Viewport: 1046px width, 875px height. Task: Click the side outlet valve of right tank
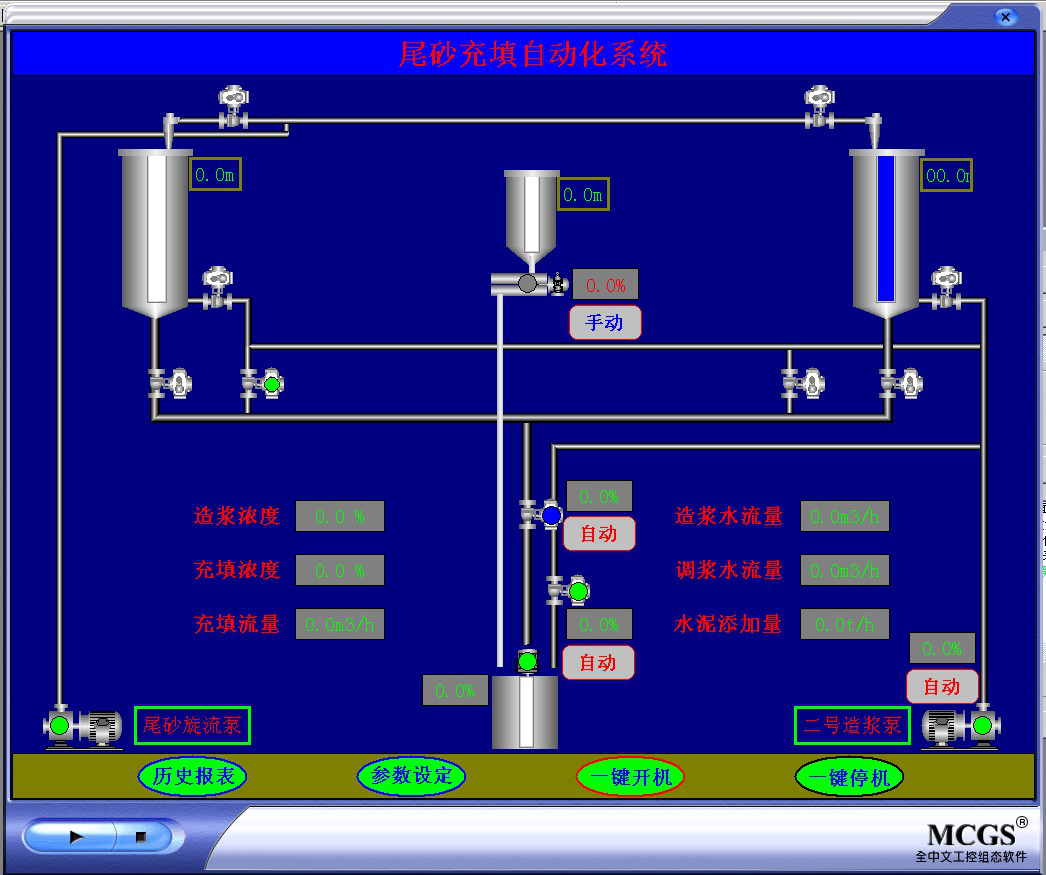tap(944, 287)
